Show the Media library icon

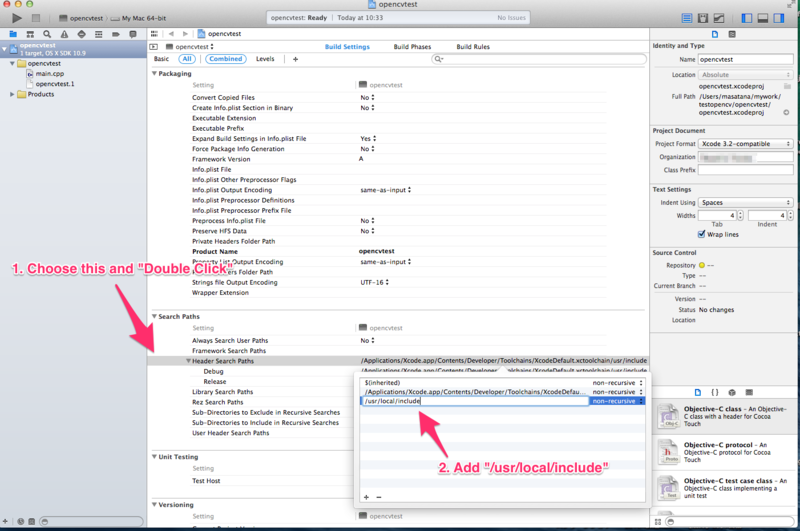pyautogui.click(x=749, y=392)
